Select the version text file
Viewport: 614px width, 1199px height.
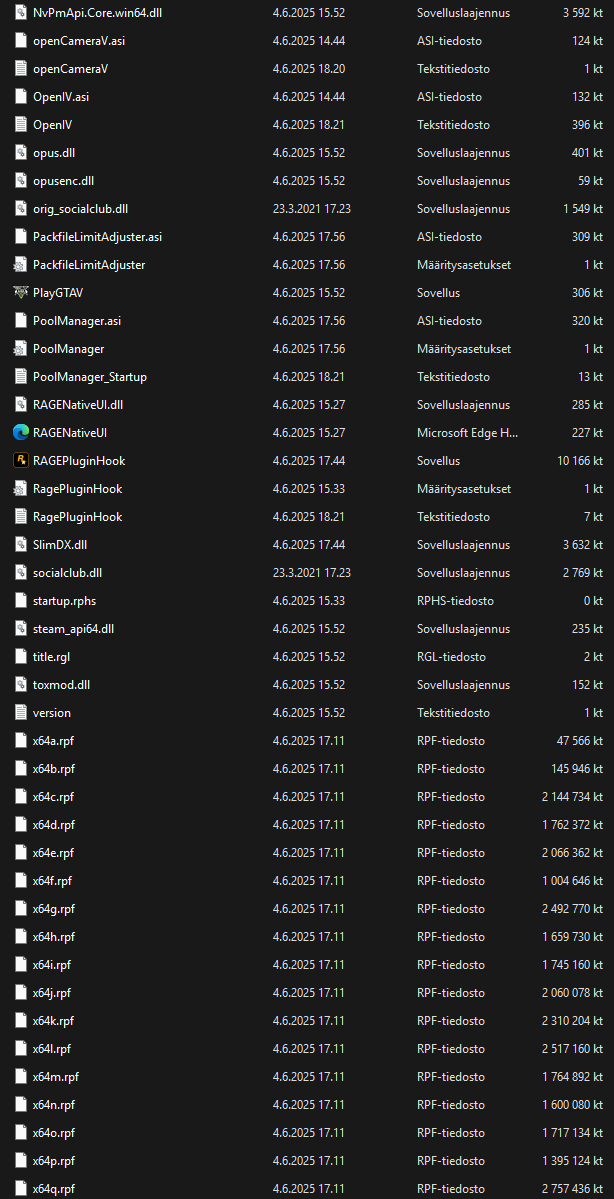point(52,713)
